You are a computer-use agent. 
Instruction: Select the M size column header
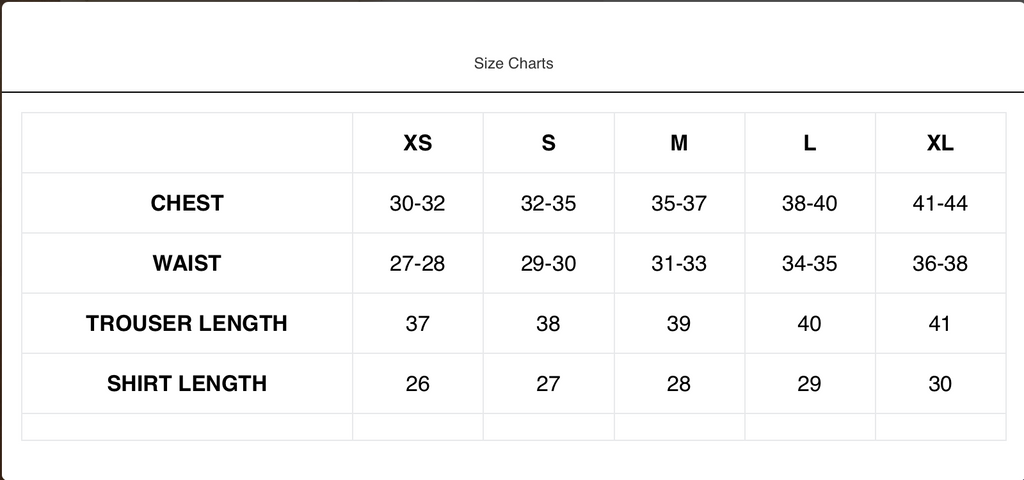coord(679,143)
